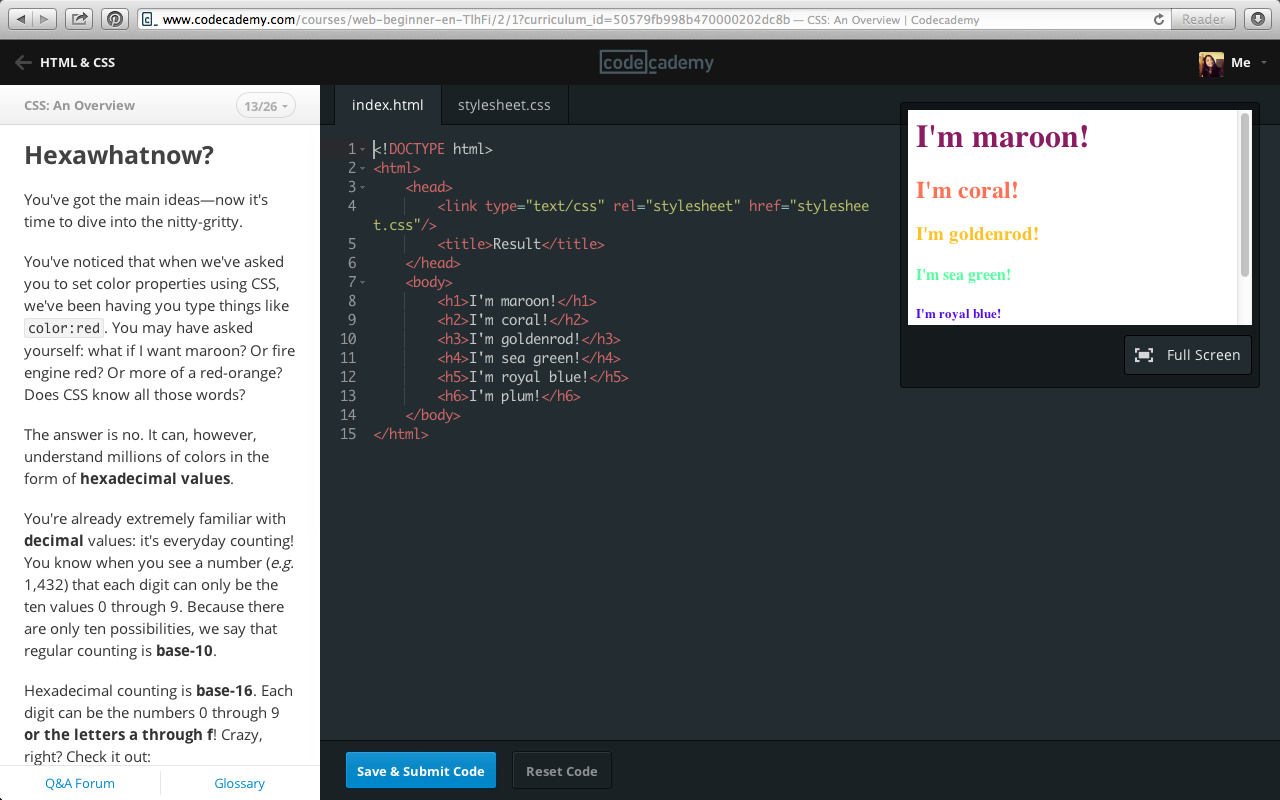The width and height of the screenshot is (1280, 800).
Task: Open Downloads via the top-right download icon
Action: pos(1257,17)
